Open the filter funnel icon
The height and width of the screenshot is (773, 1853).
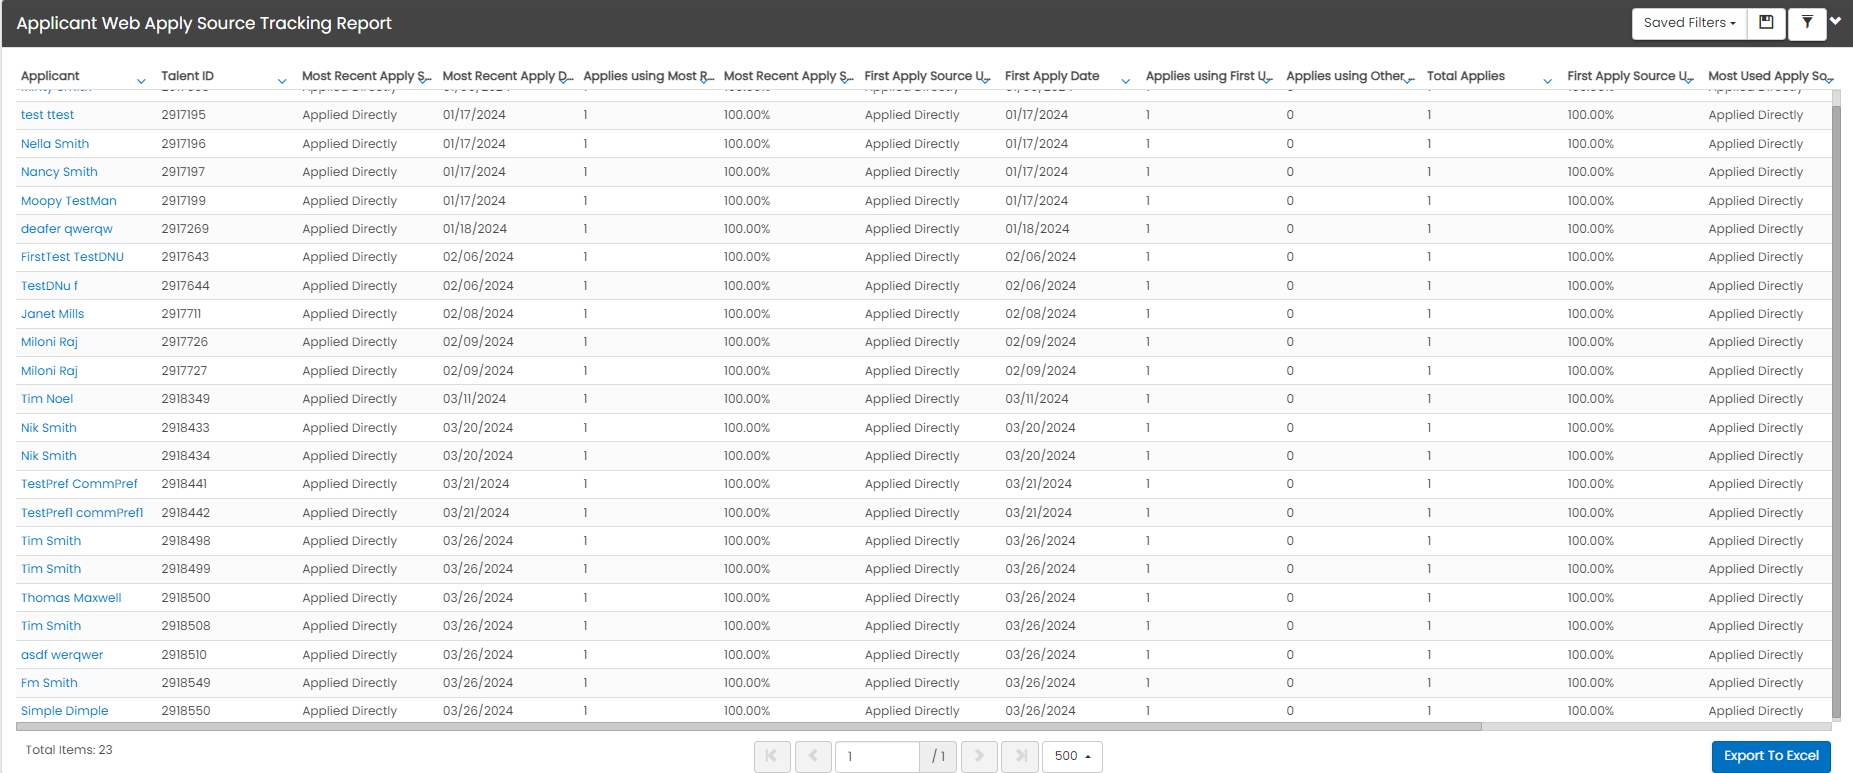(x=1807, y=23)
